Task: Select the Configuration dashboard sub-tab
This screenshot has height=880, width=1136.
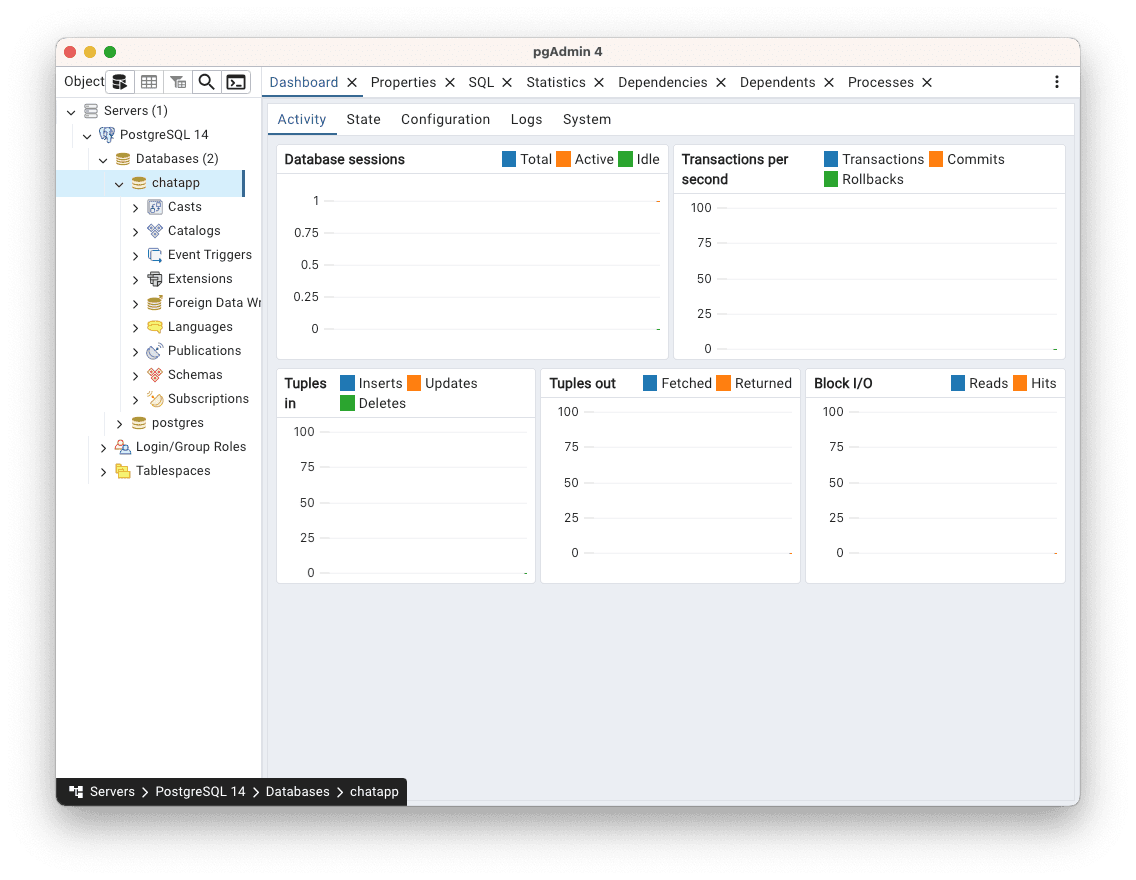Action: [446, 120]
